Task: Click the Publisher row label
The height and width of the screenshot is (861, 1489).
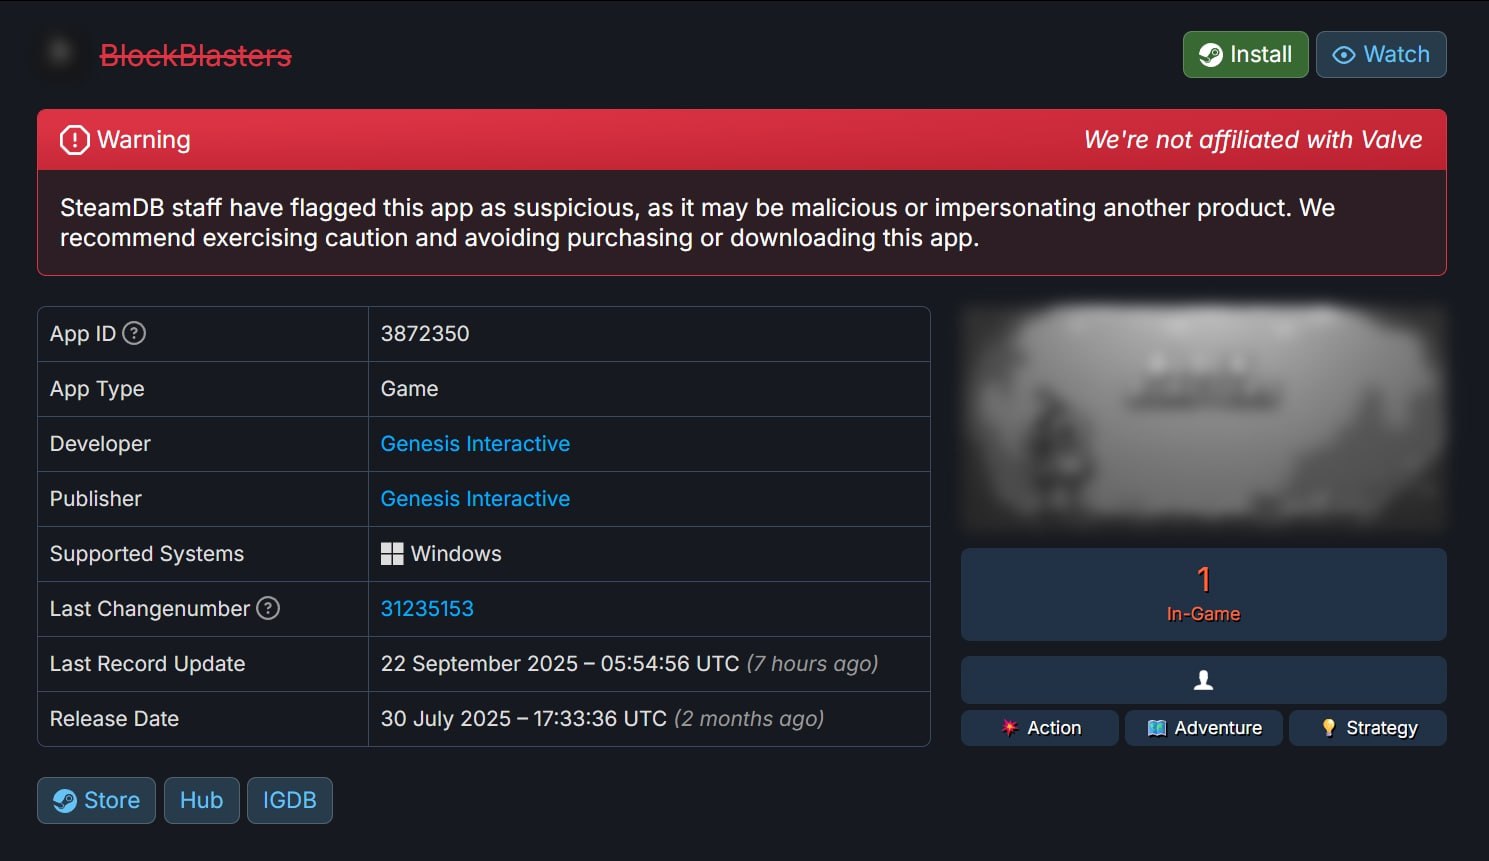Action: pos(96,499)
